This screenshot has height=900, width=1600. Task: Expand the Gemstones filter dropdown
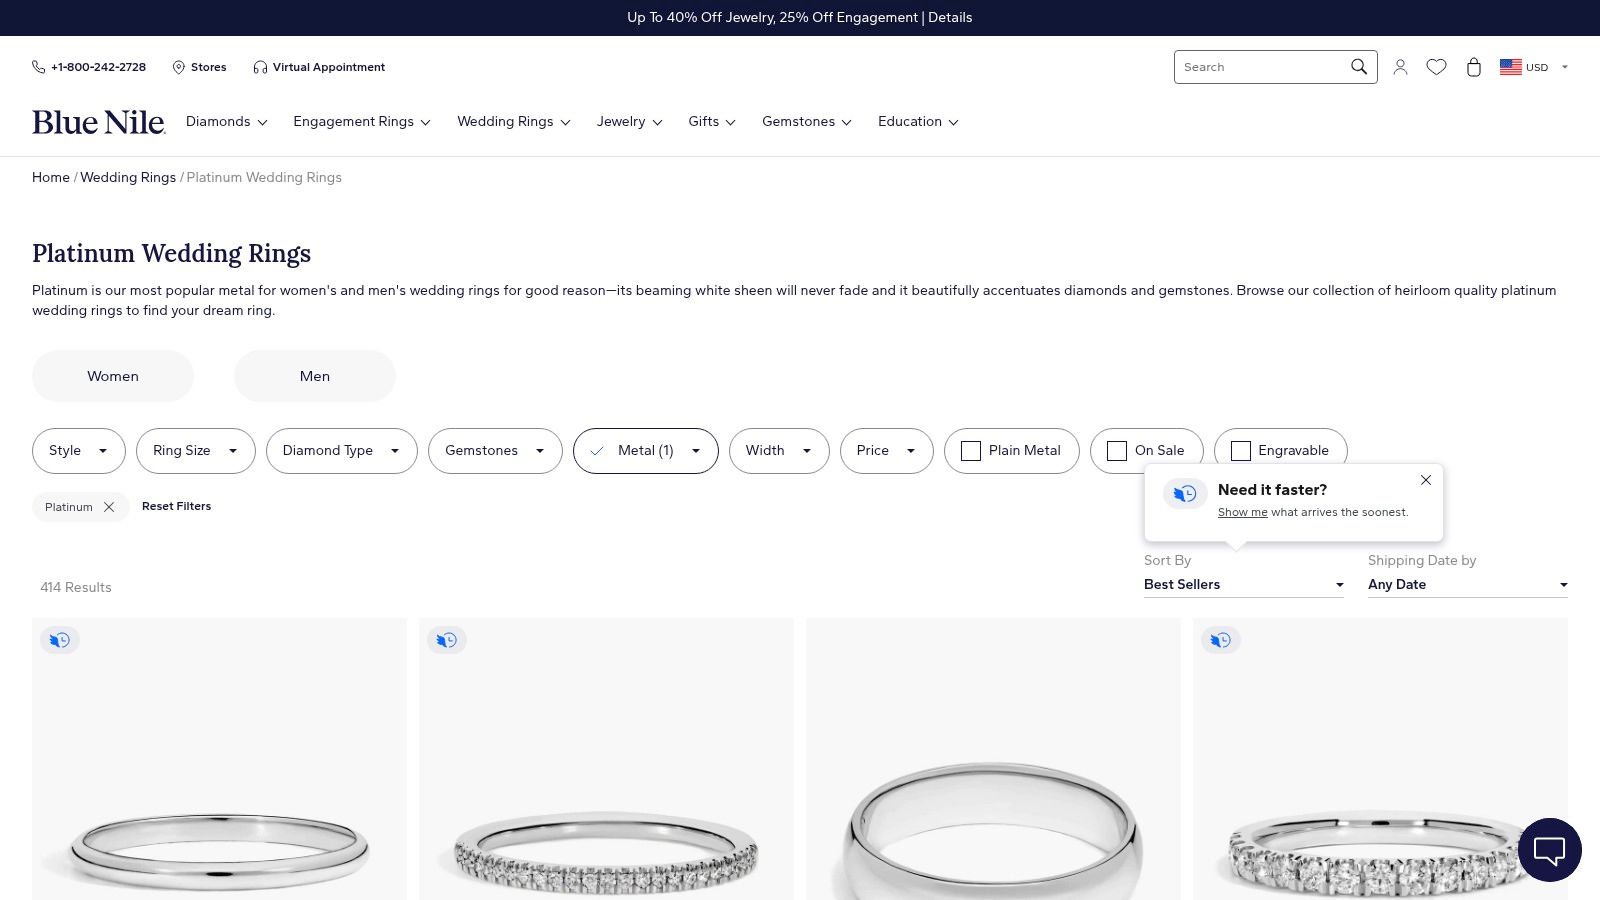click(495, 451)
